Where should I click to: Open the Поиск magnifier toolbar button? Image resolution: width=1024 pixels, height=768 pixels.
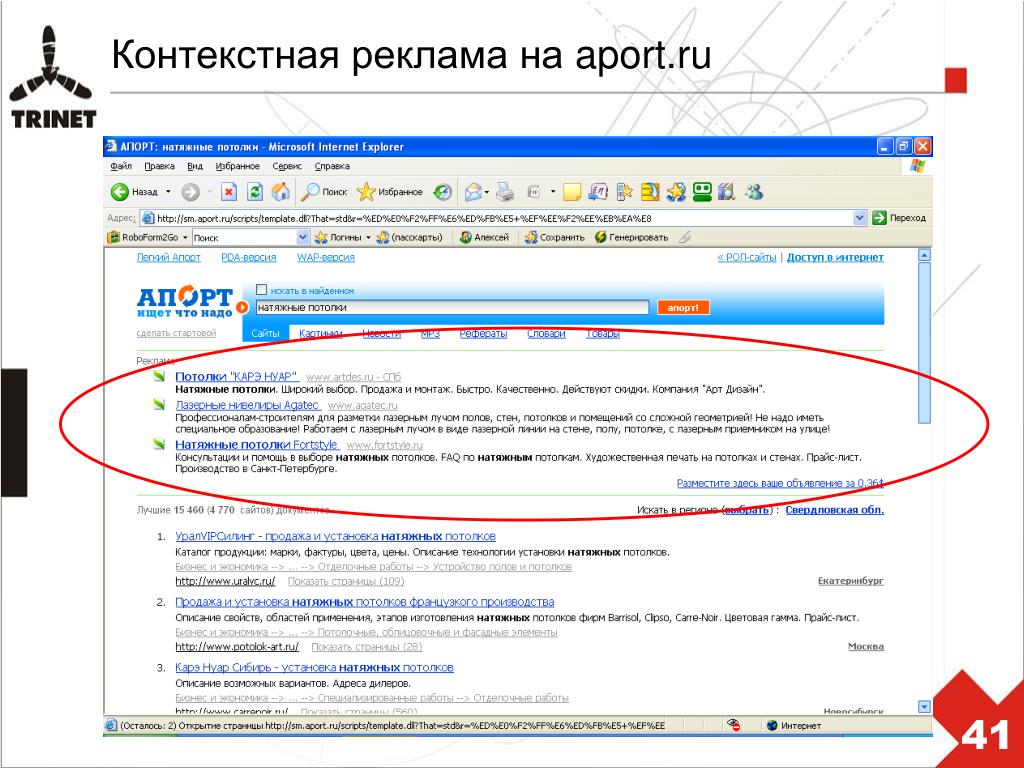324,192
